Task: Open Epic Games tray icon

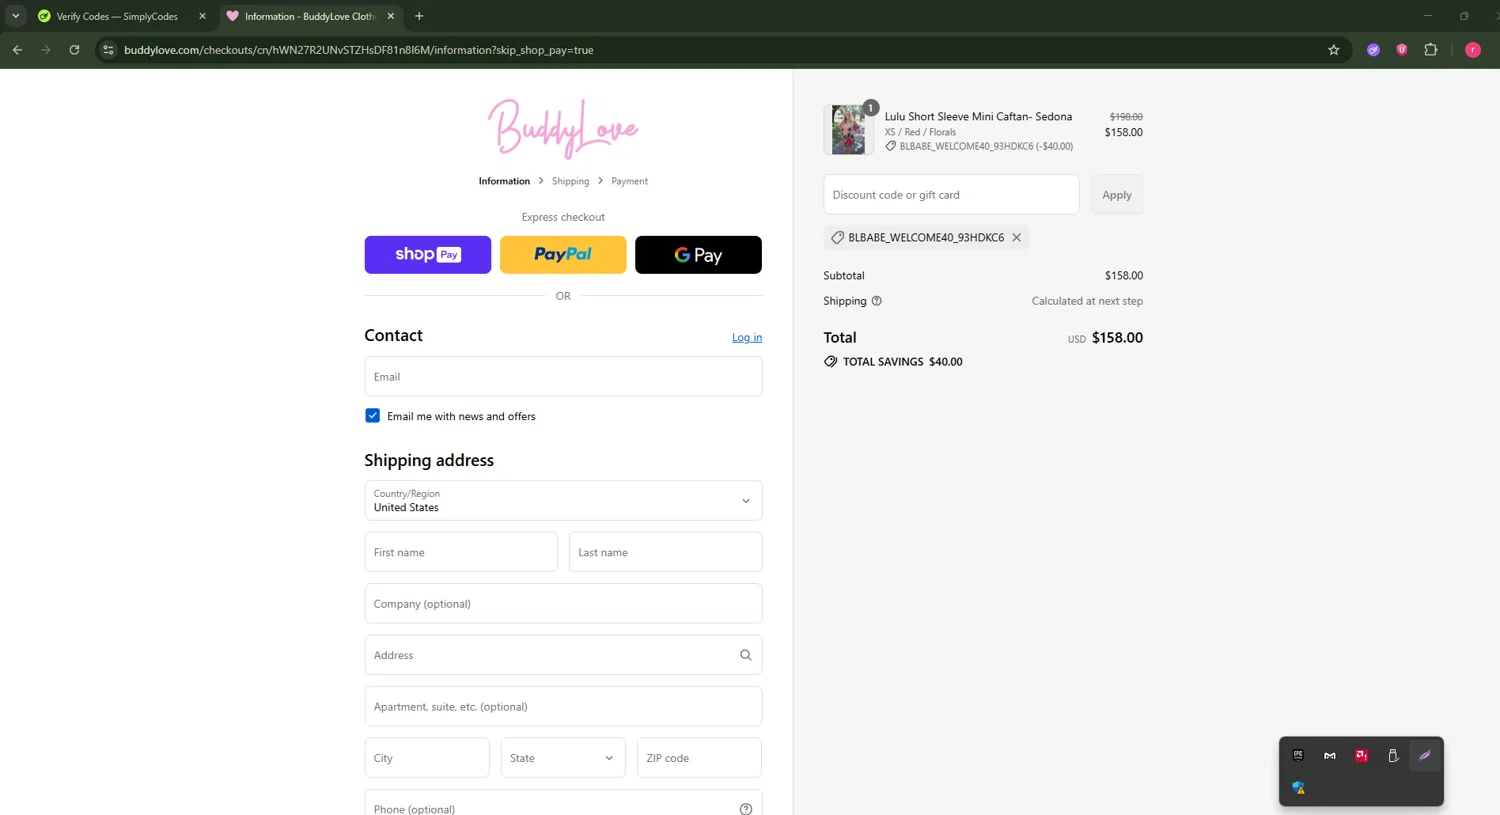Action: coord(1298,756)
